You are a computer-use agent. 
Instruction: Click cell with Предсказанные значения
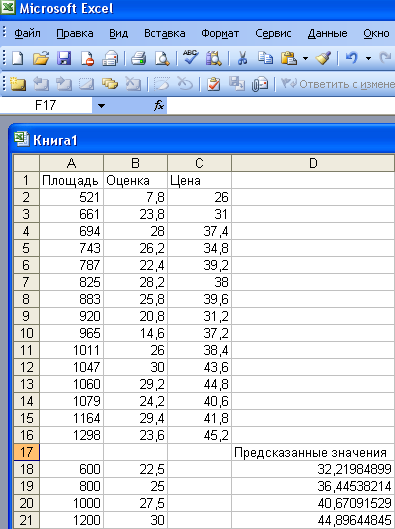coord(313,452)
